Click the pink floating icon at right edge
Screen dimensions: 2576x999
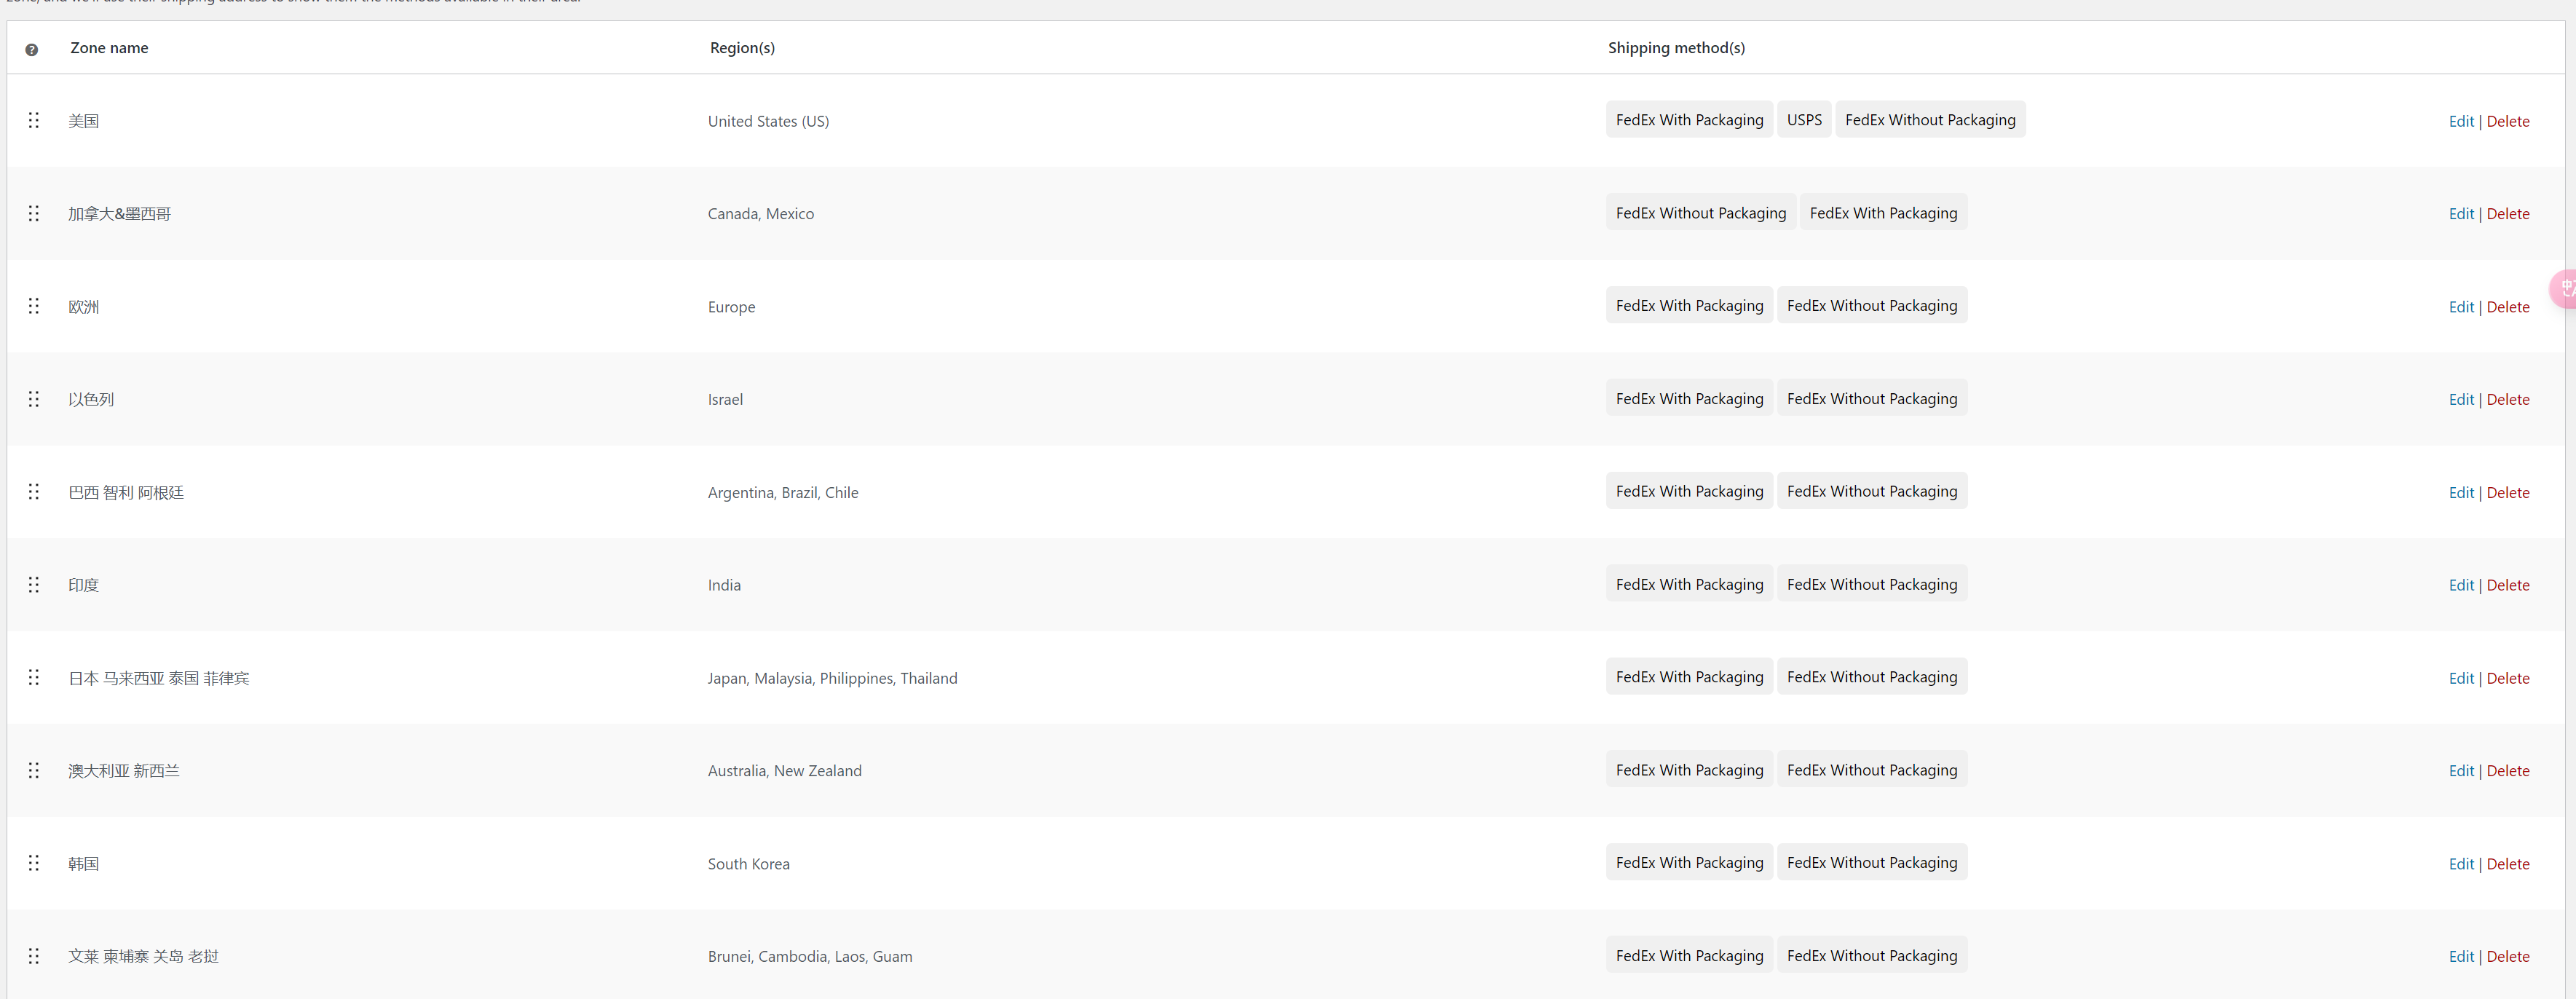pos(2565,289)
